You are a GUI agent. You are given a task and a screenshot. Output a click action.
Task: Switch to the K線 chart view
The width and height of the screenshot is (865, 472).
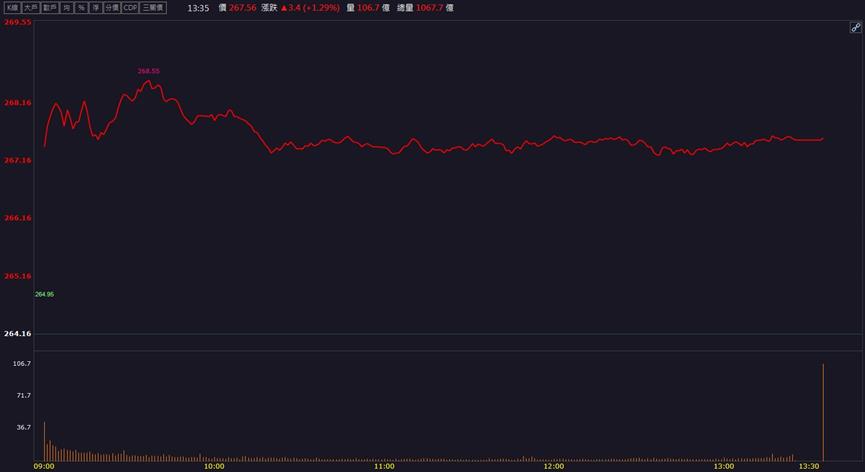point(12,8)
